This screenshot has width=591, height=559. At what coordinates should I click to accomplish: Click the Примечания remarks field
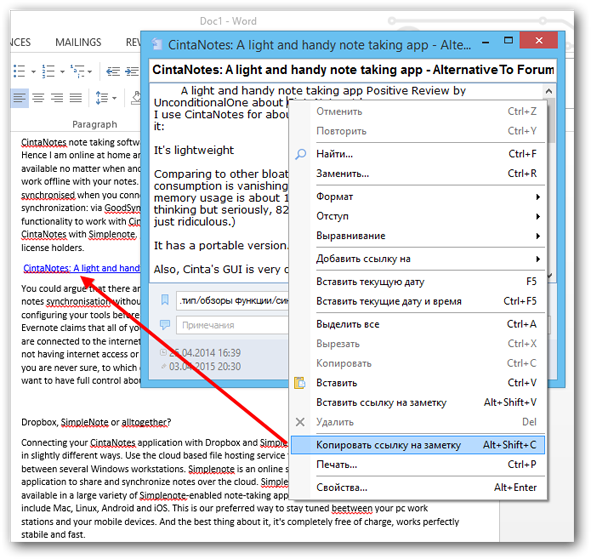(232, 325)
